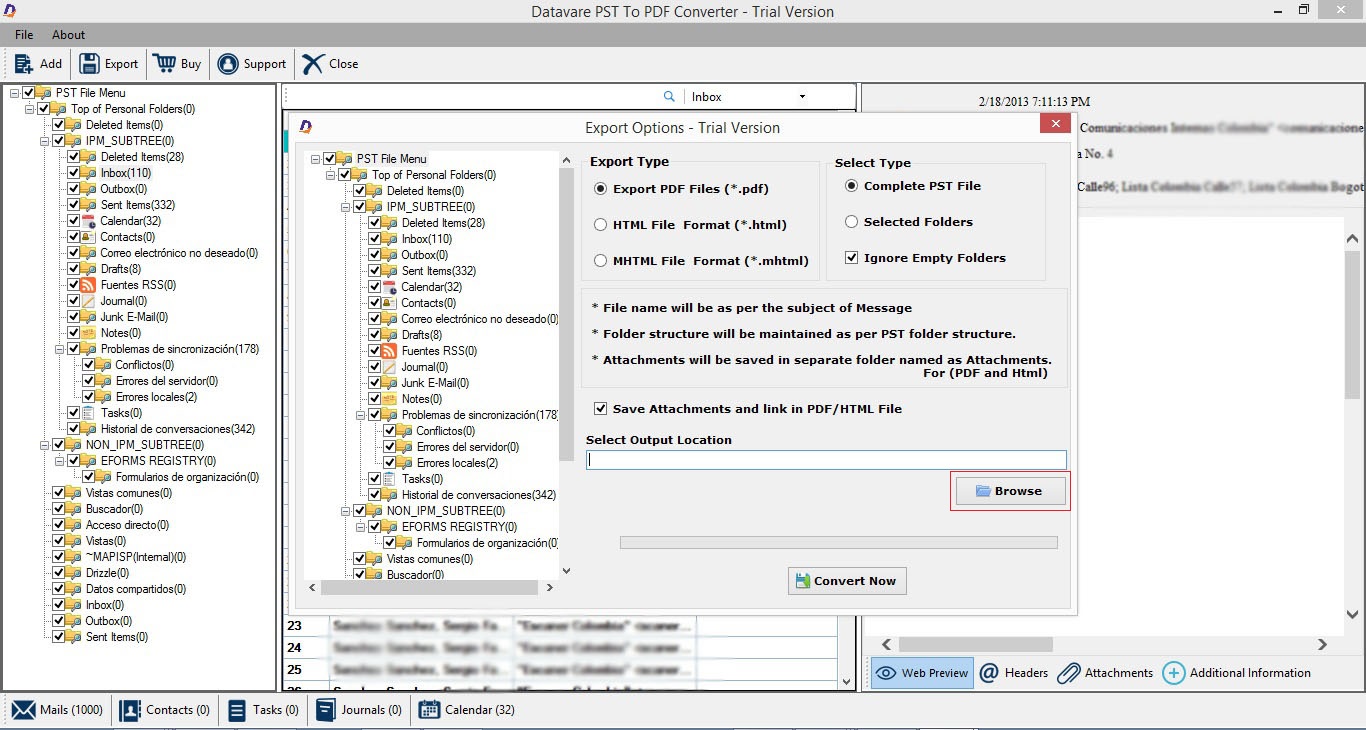Click the Journals icon in bottom bar

[325, 710]
